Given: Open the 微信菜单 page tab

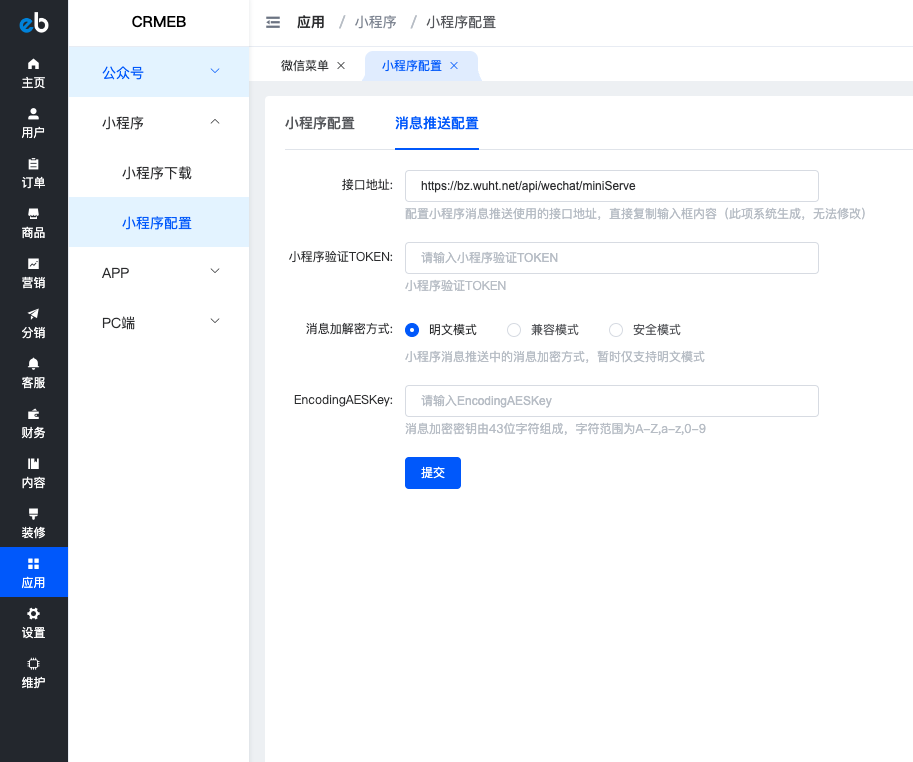Looking at the screenshot, I should pyautogui.click(x=305, y=65).
